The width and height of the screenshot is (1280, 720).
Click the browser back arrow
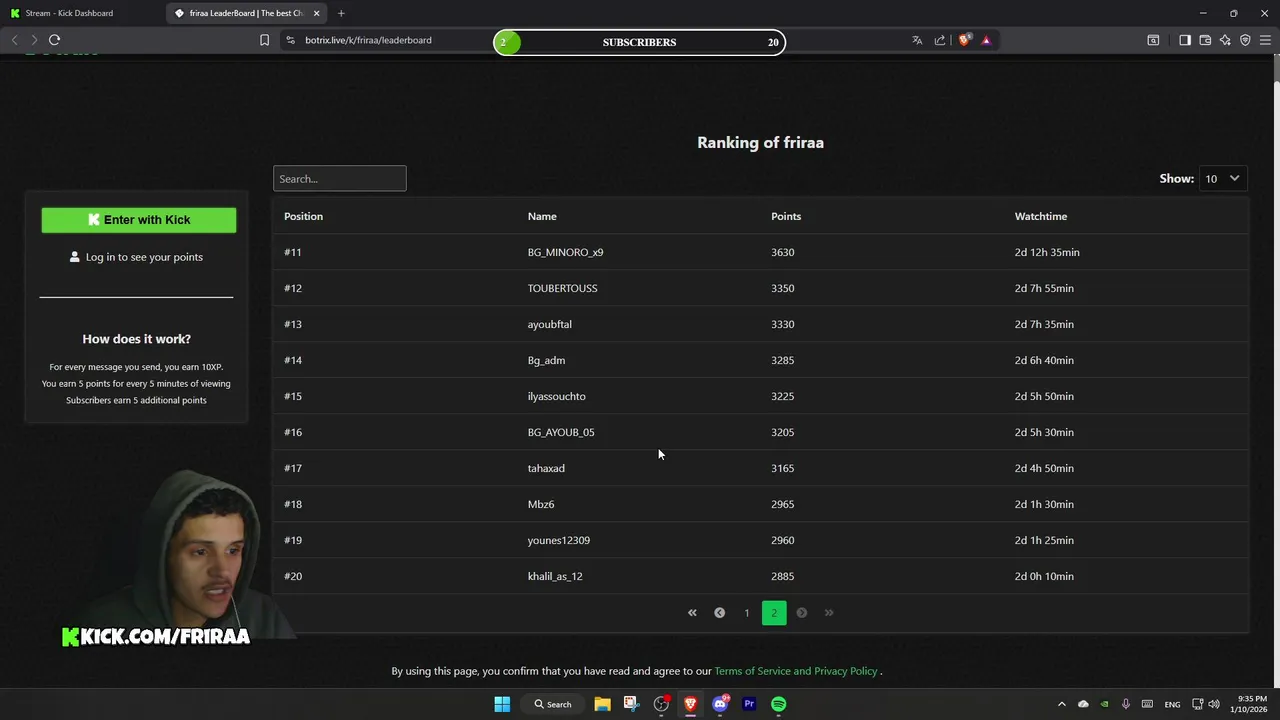(x=14, y=40)
